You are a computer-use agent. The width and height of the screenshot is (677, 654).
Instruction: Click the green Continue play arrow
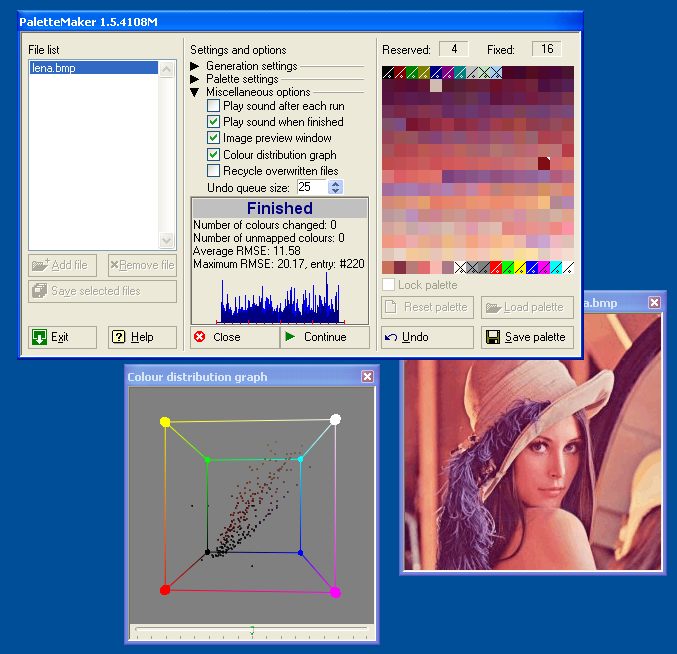[290, 336]
